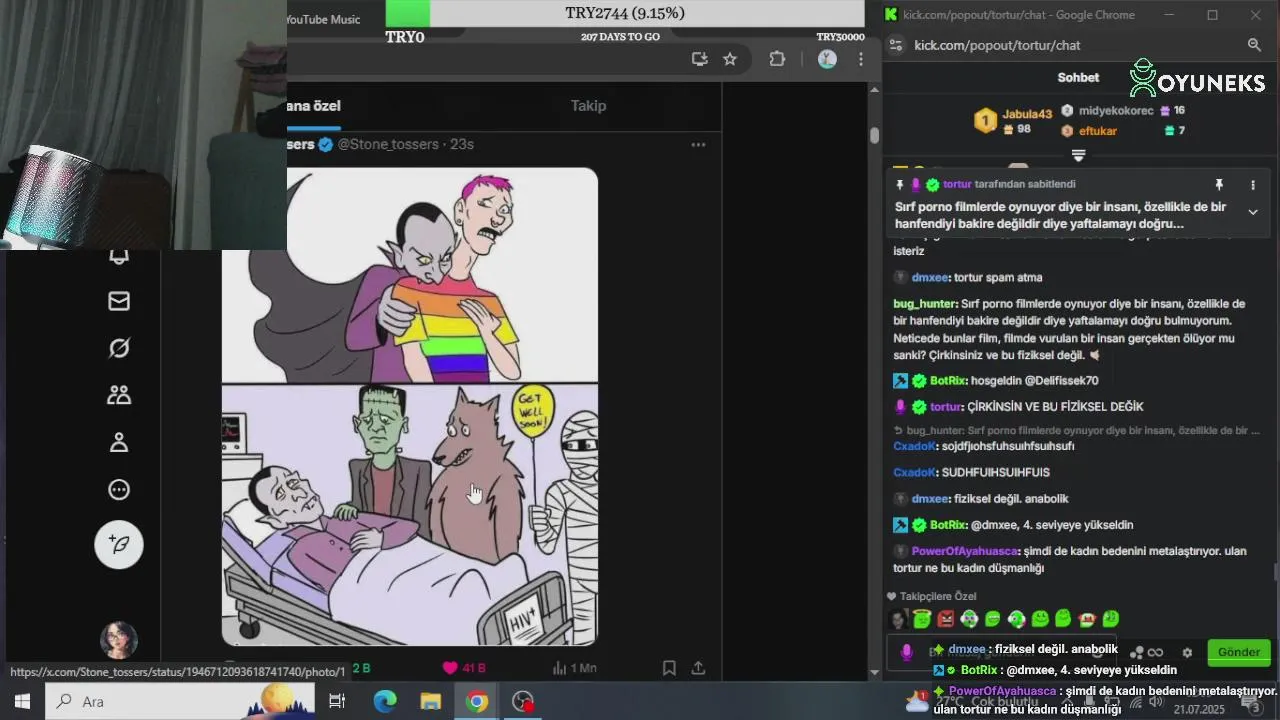Image resolution: width=1280 pixels, height=720 pixels.
Task: Share the Stone_tossers post
Action: click(698, 668)
